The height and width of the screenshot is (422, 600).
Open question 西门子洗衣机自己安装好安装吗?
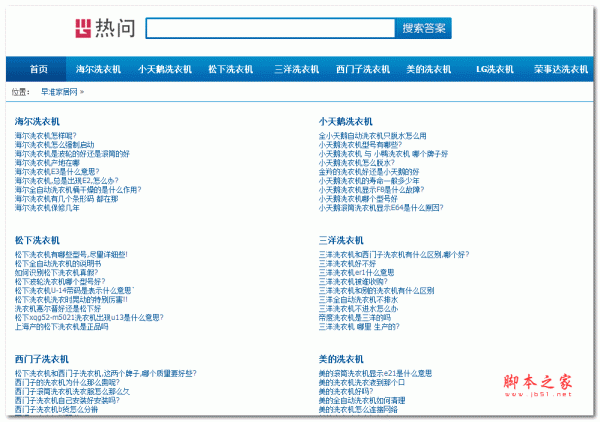[67, 400]
